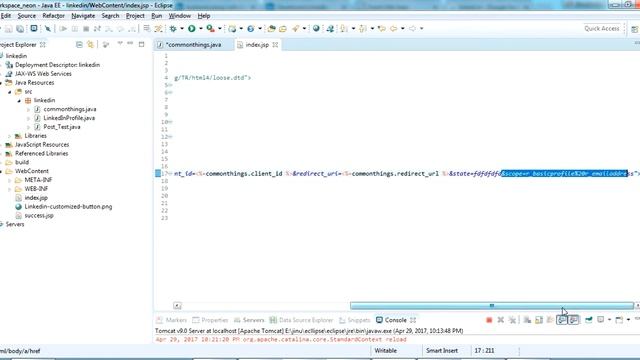Open the Source menu
This screenshot has height=360, width=640.
tap(27, 16)
